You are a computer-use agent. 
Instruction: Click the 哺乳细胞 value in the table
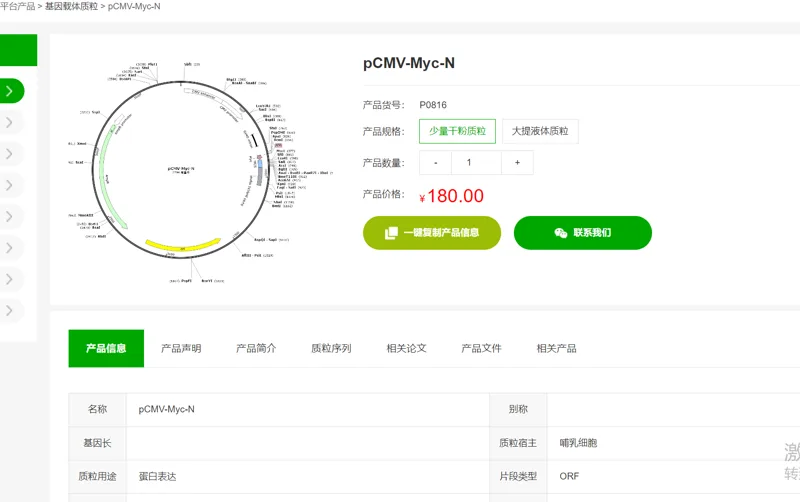[578, 443]
